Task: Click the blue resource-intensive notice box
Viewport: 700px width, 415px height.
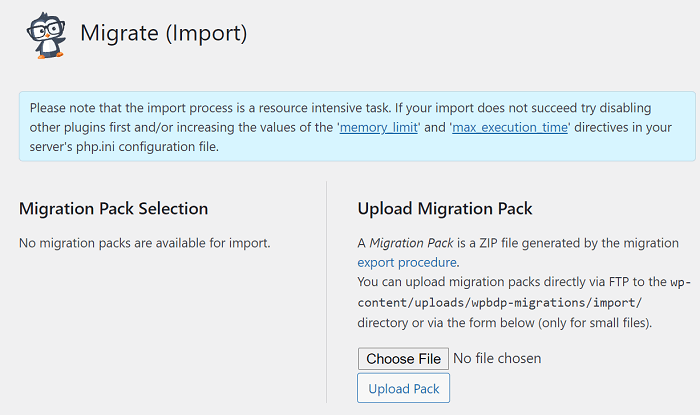Action: pyautogui.click(x=357, y=127)
